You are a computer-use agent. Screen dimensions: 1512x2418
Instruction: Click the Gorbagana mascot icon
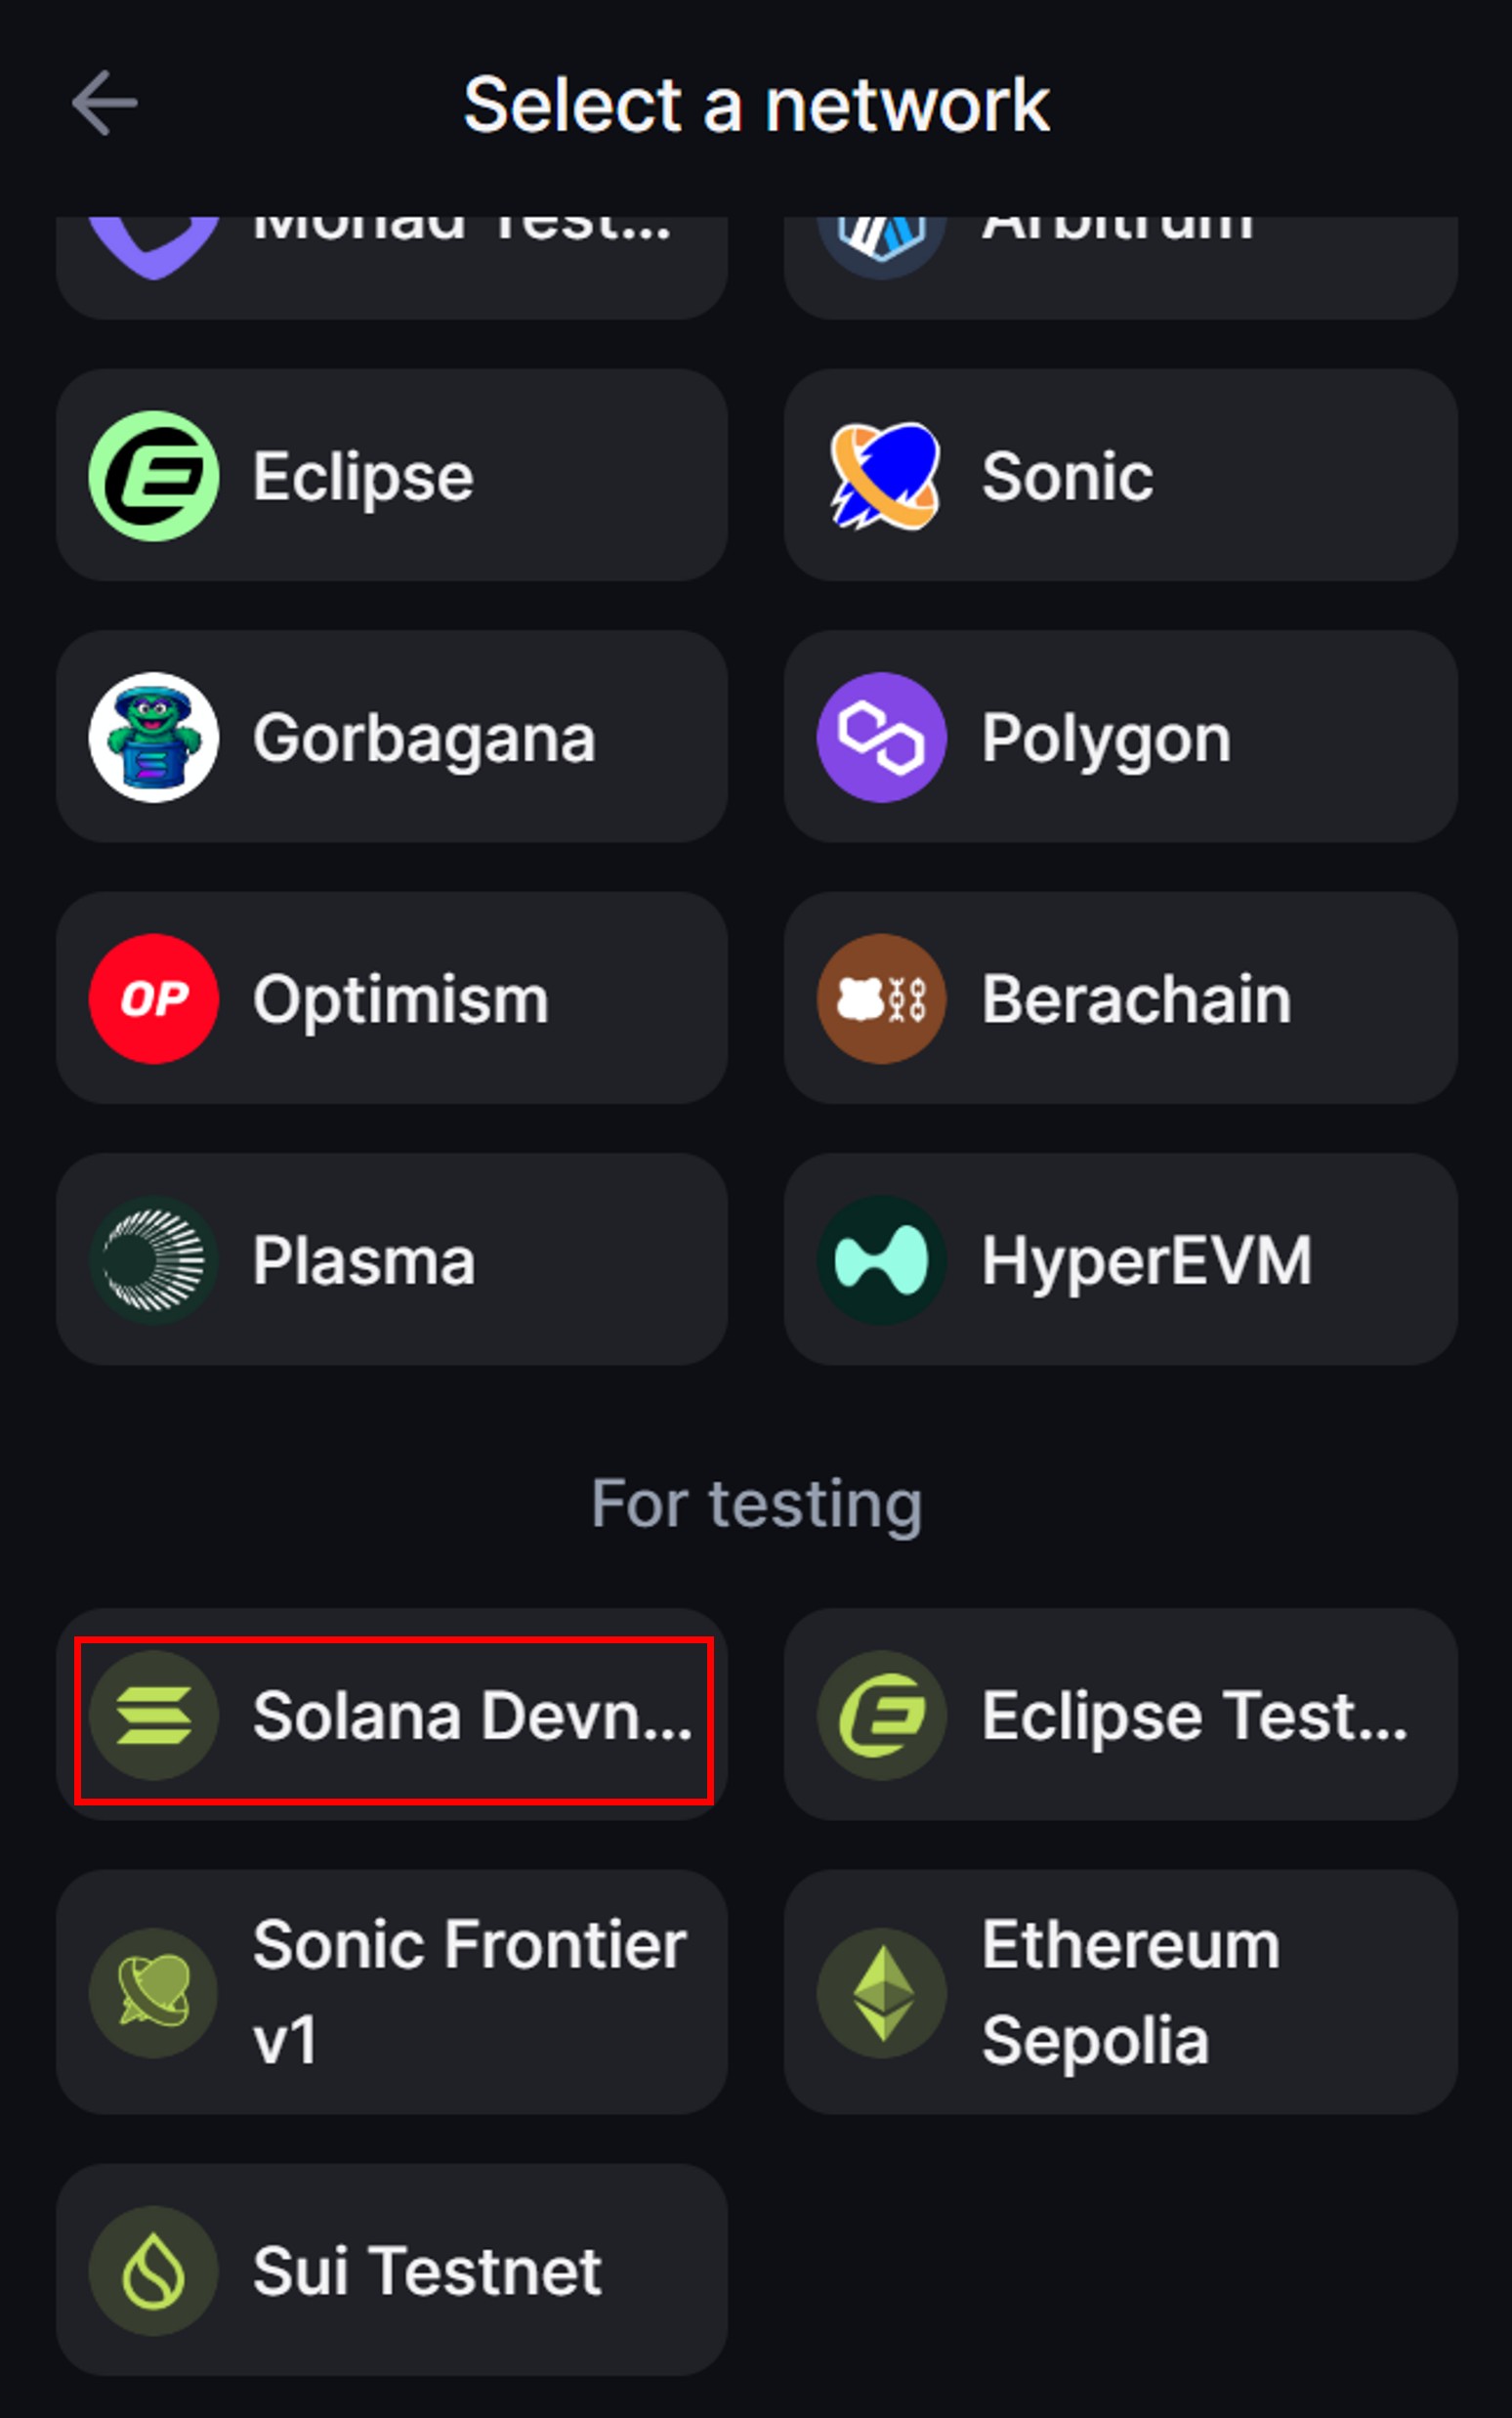coord(154,737)
